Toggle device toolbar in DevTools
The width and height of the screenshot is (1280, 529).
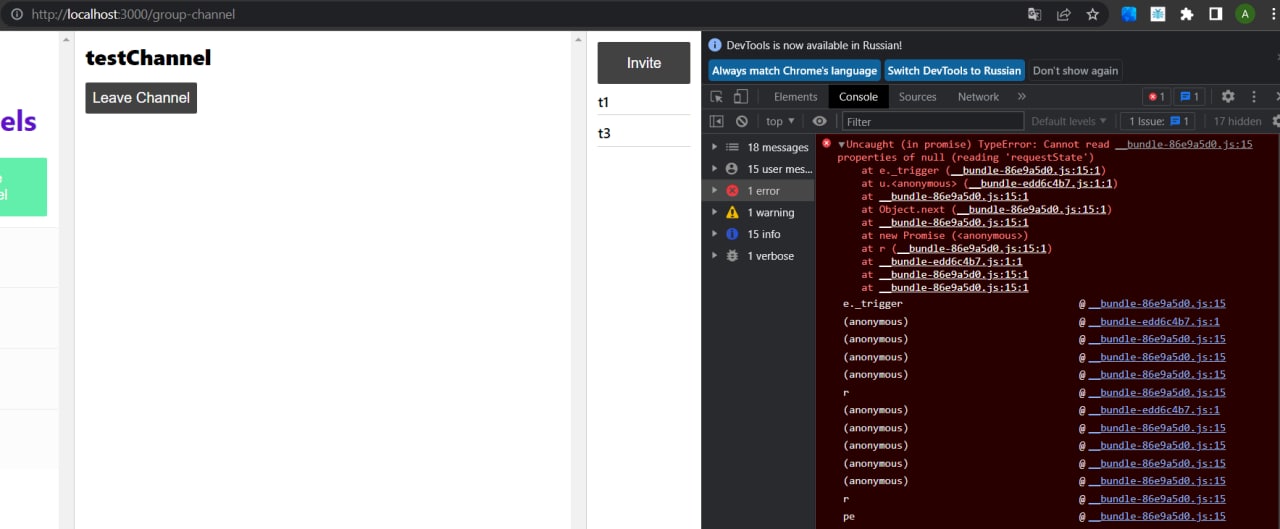(x=741, y=97)
